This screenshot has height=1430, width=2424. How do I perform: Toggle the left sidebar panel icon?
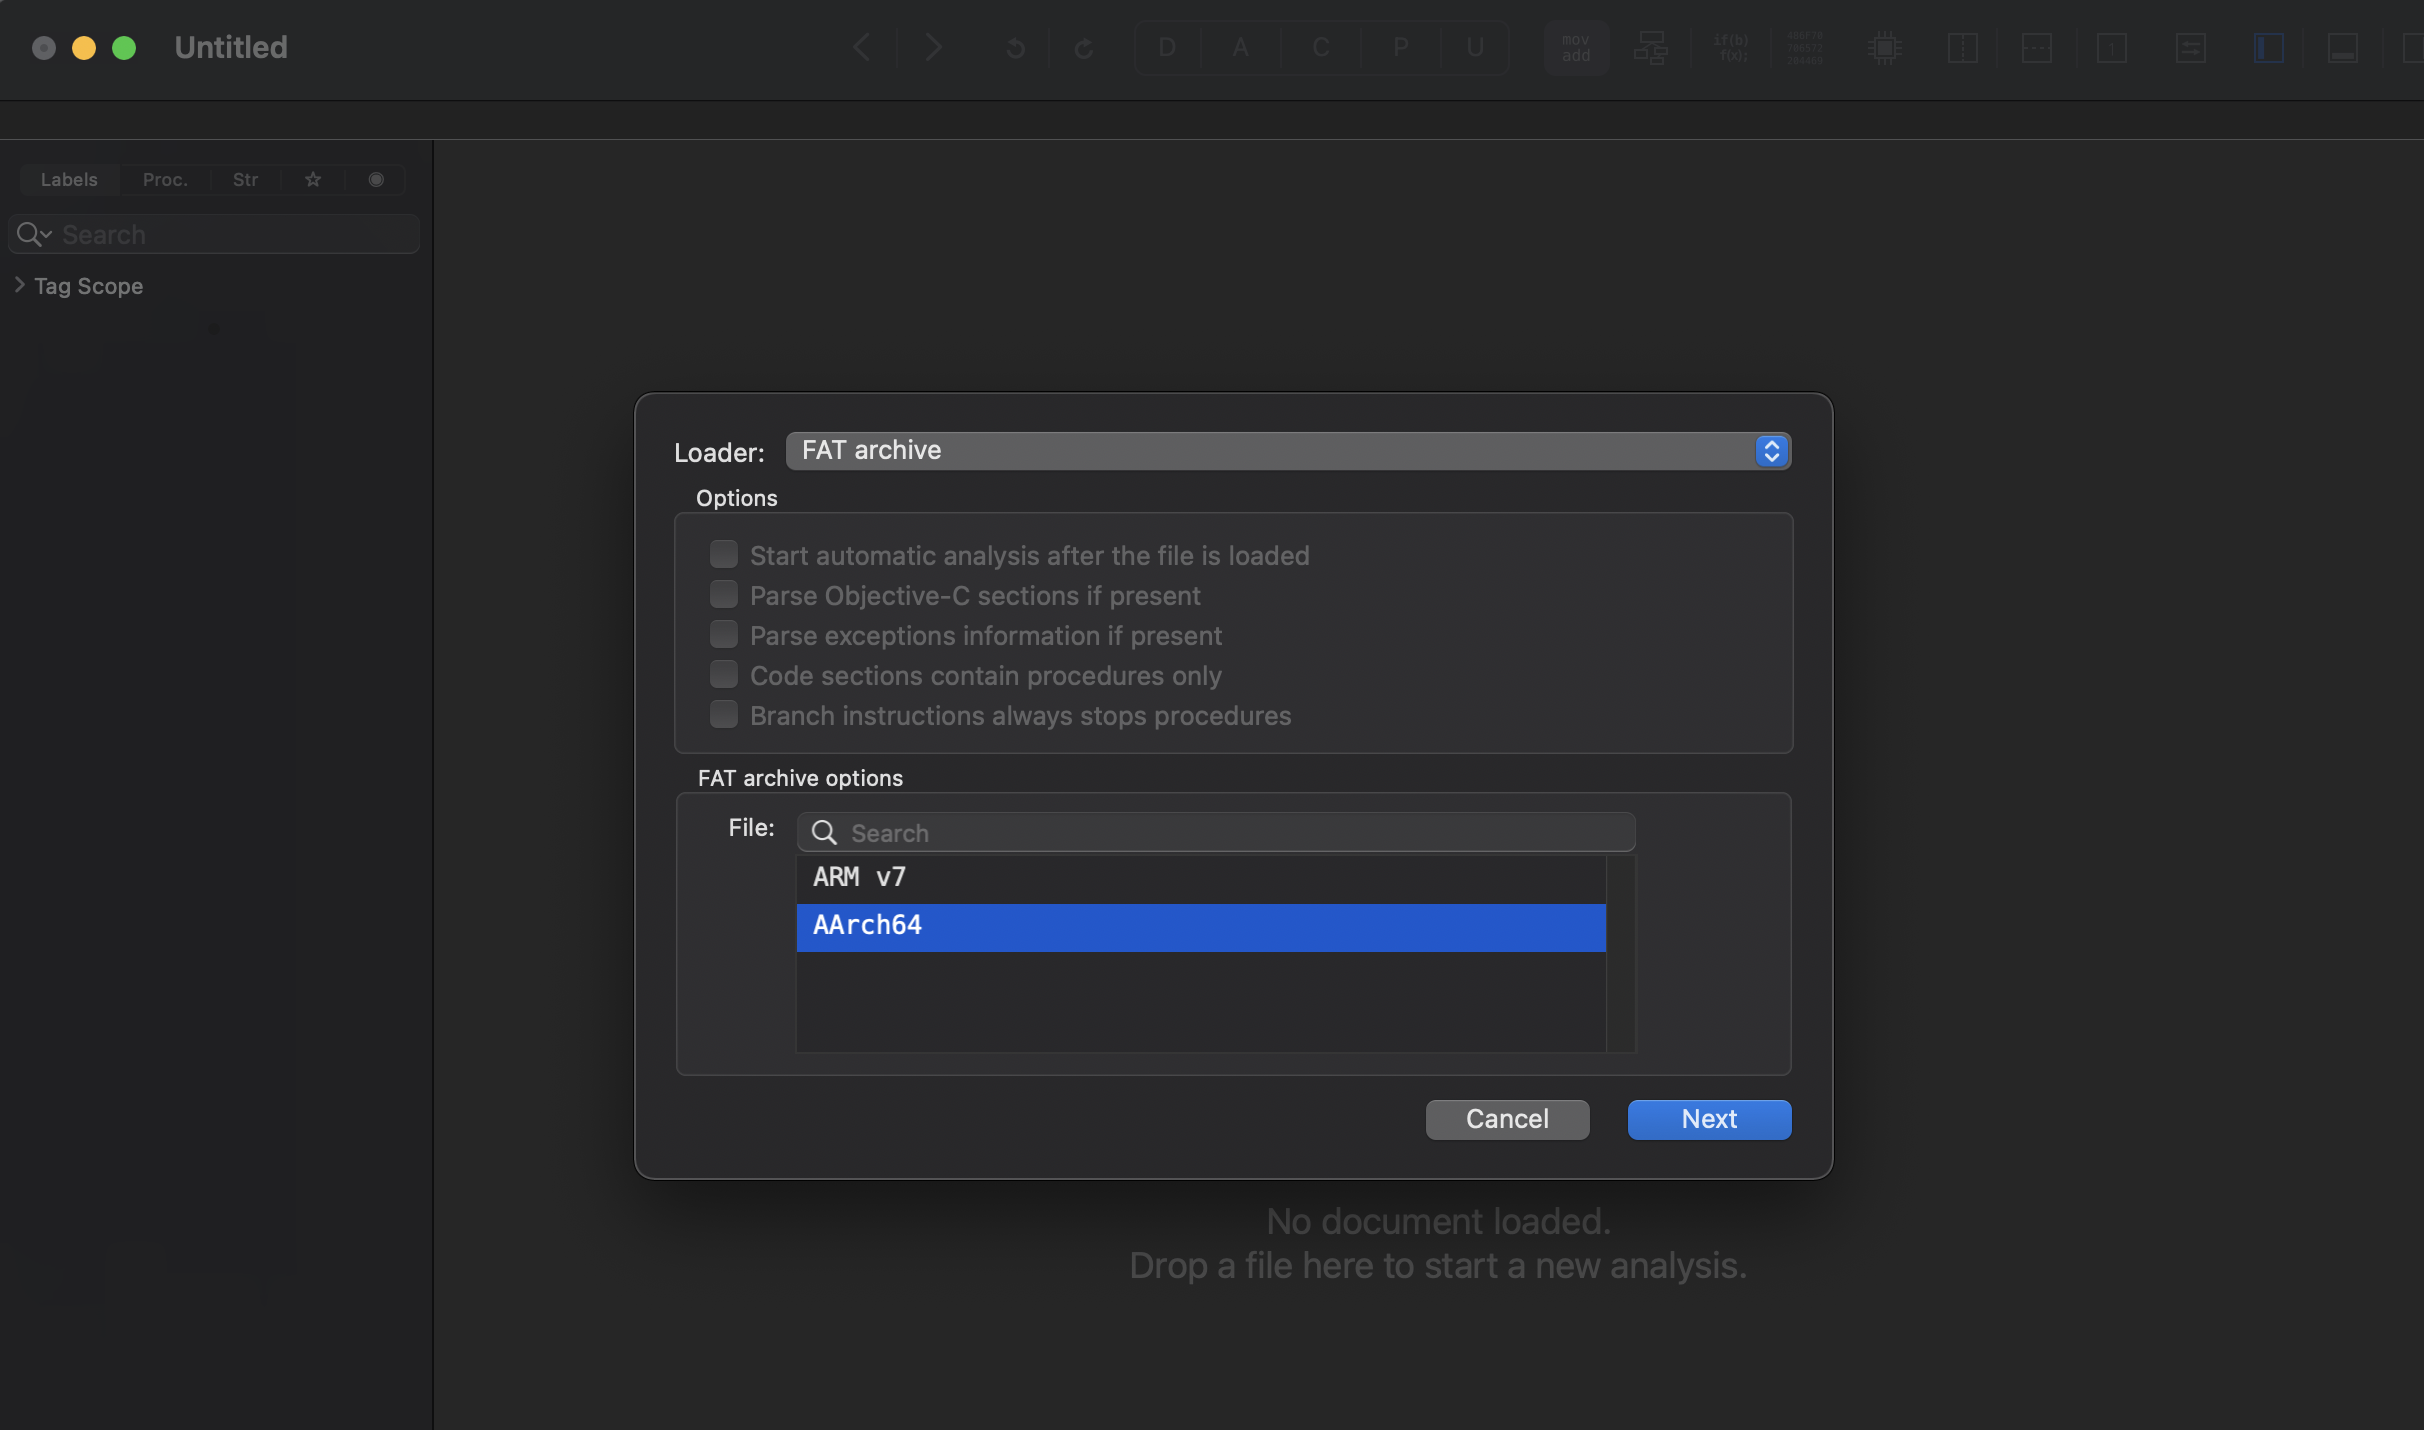pos(2268,47)
